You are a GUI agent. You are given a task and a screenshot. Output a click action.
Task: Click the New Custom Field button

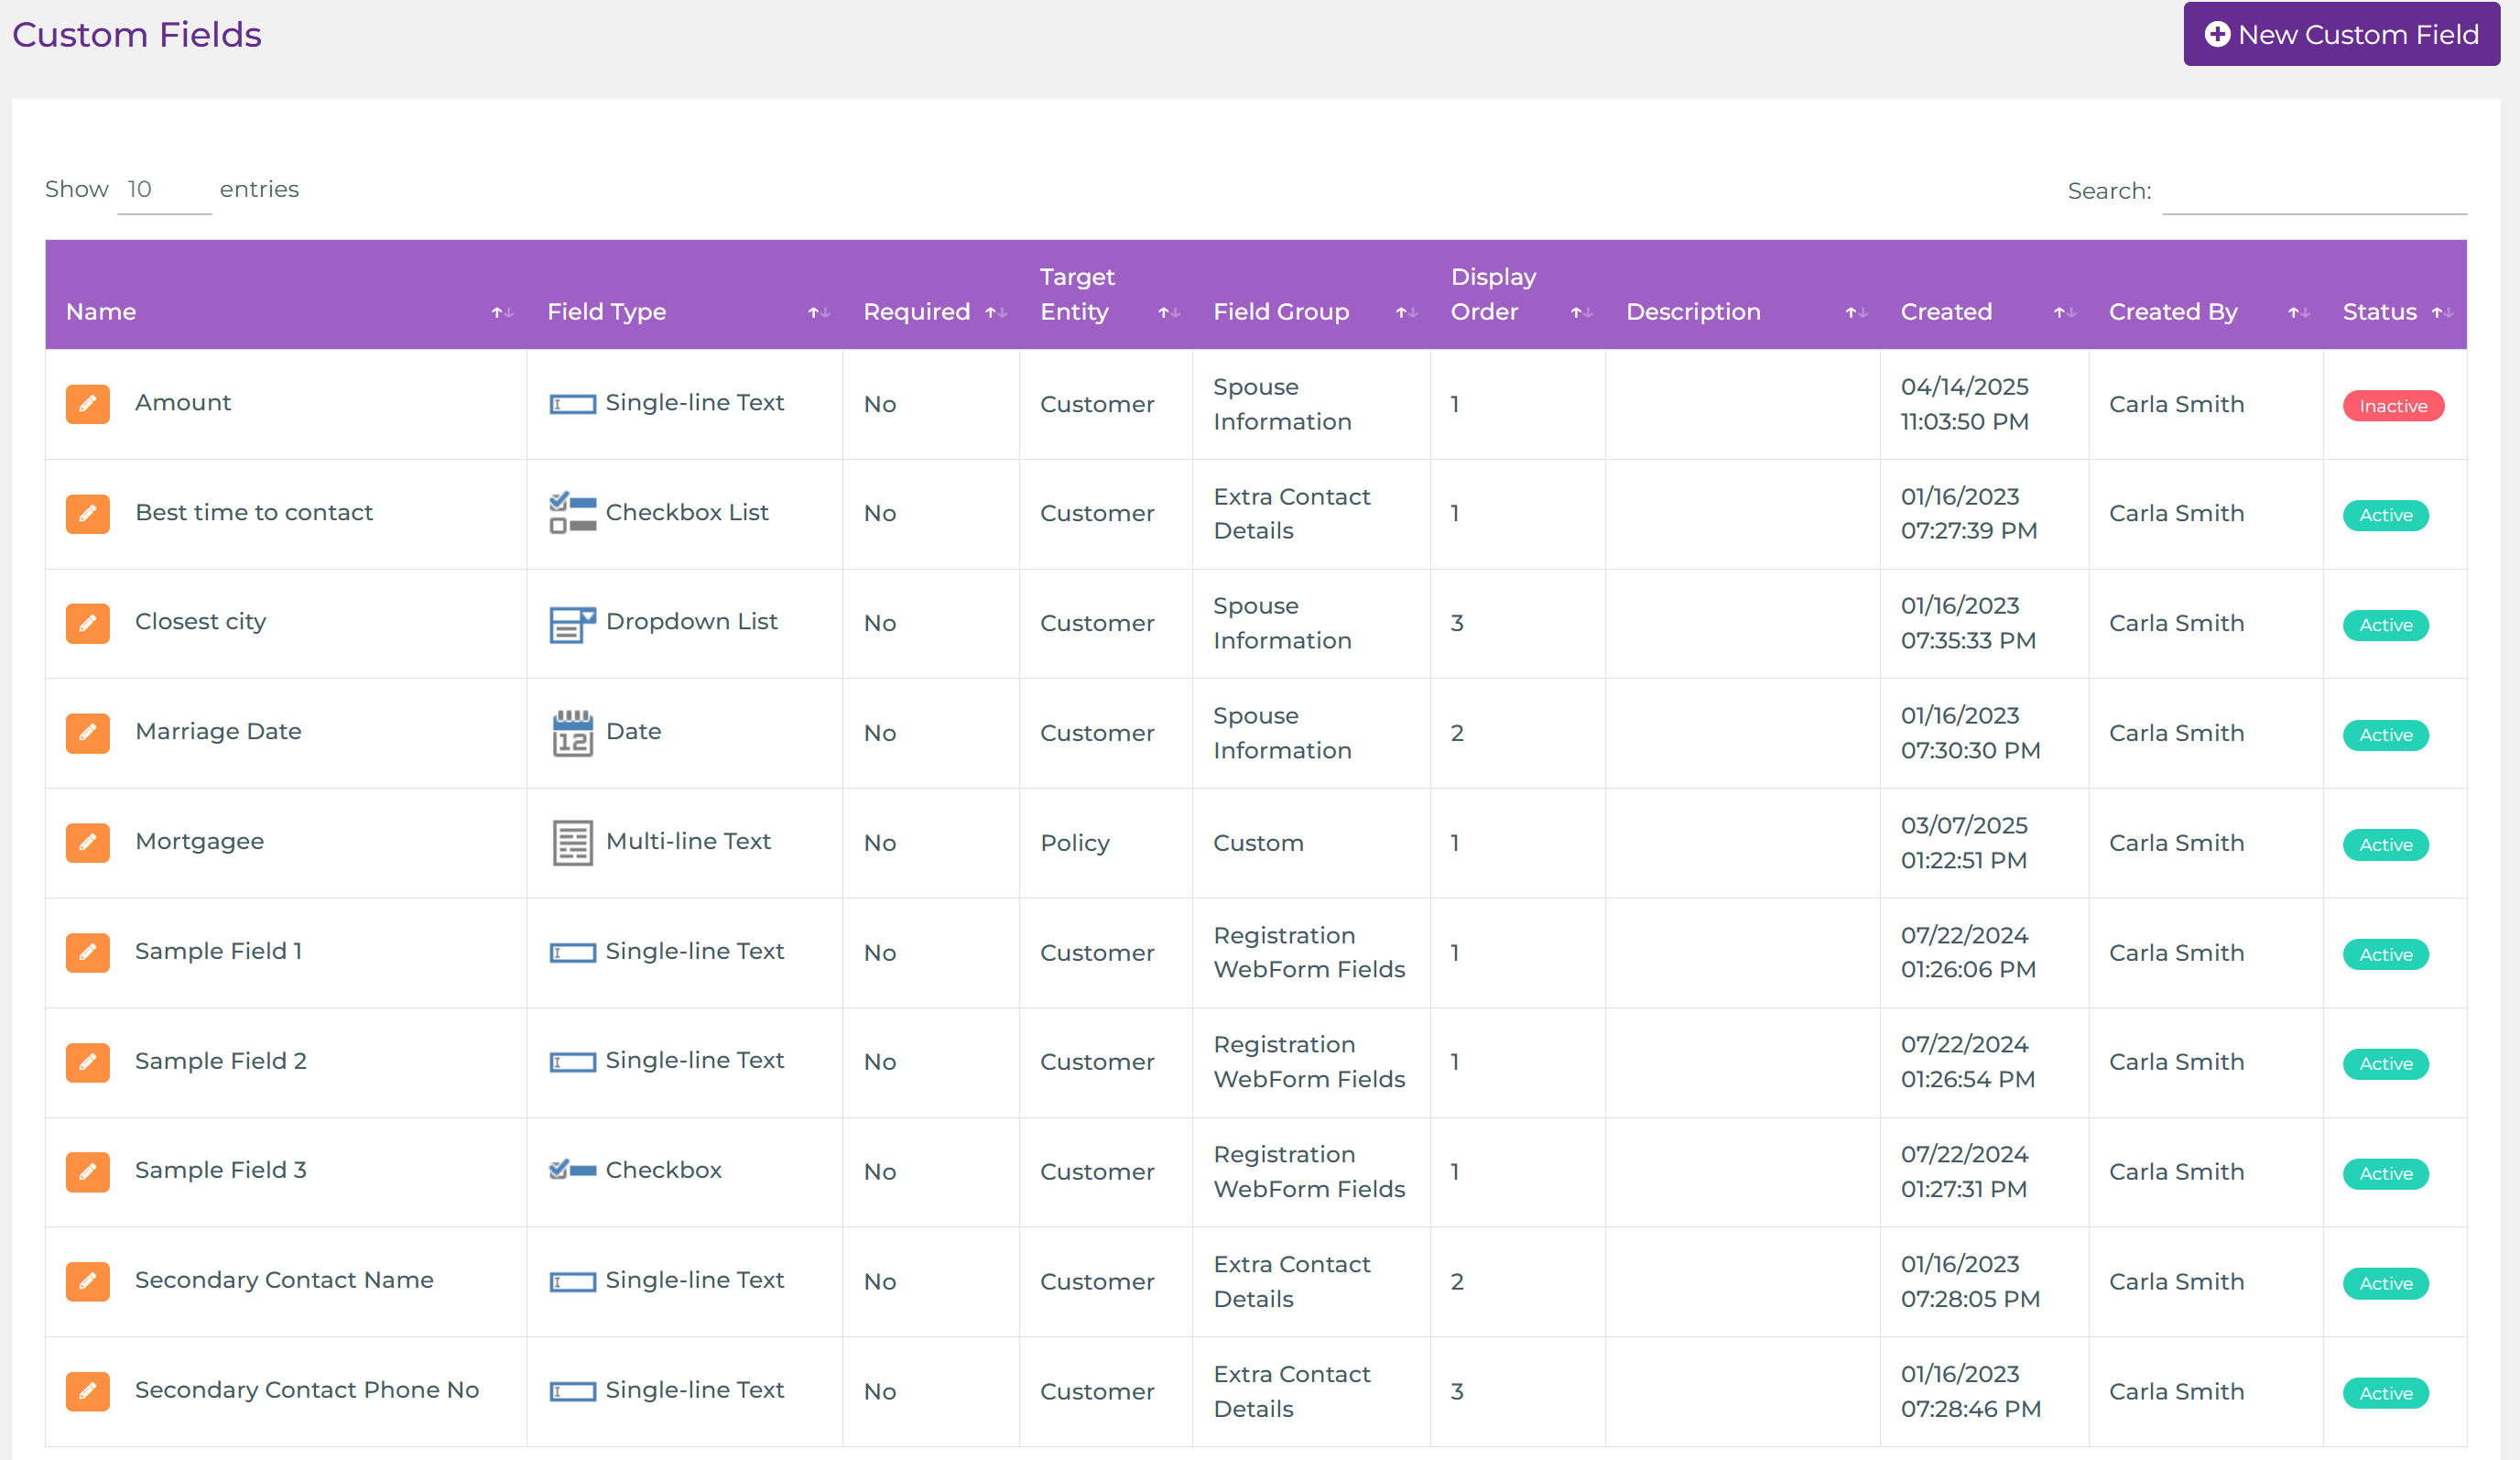(x=2341, y=35)
